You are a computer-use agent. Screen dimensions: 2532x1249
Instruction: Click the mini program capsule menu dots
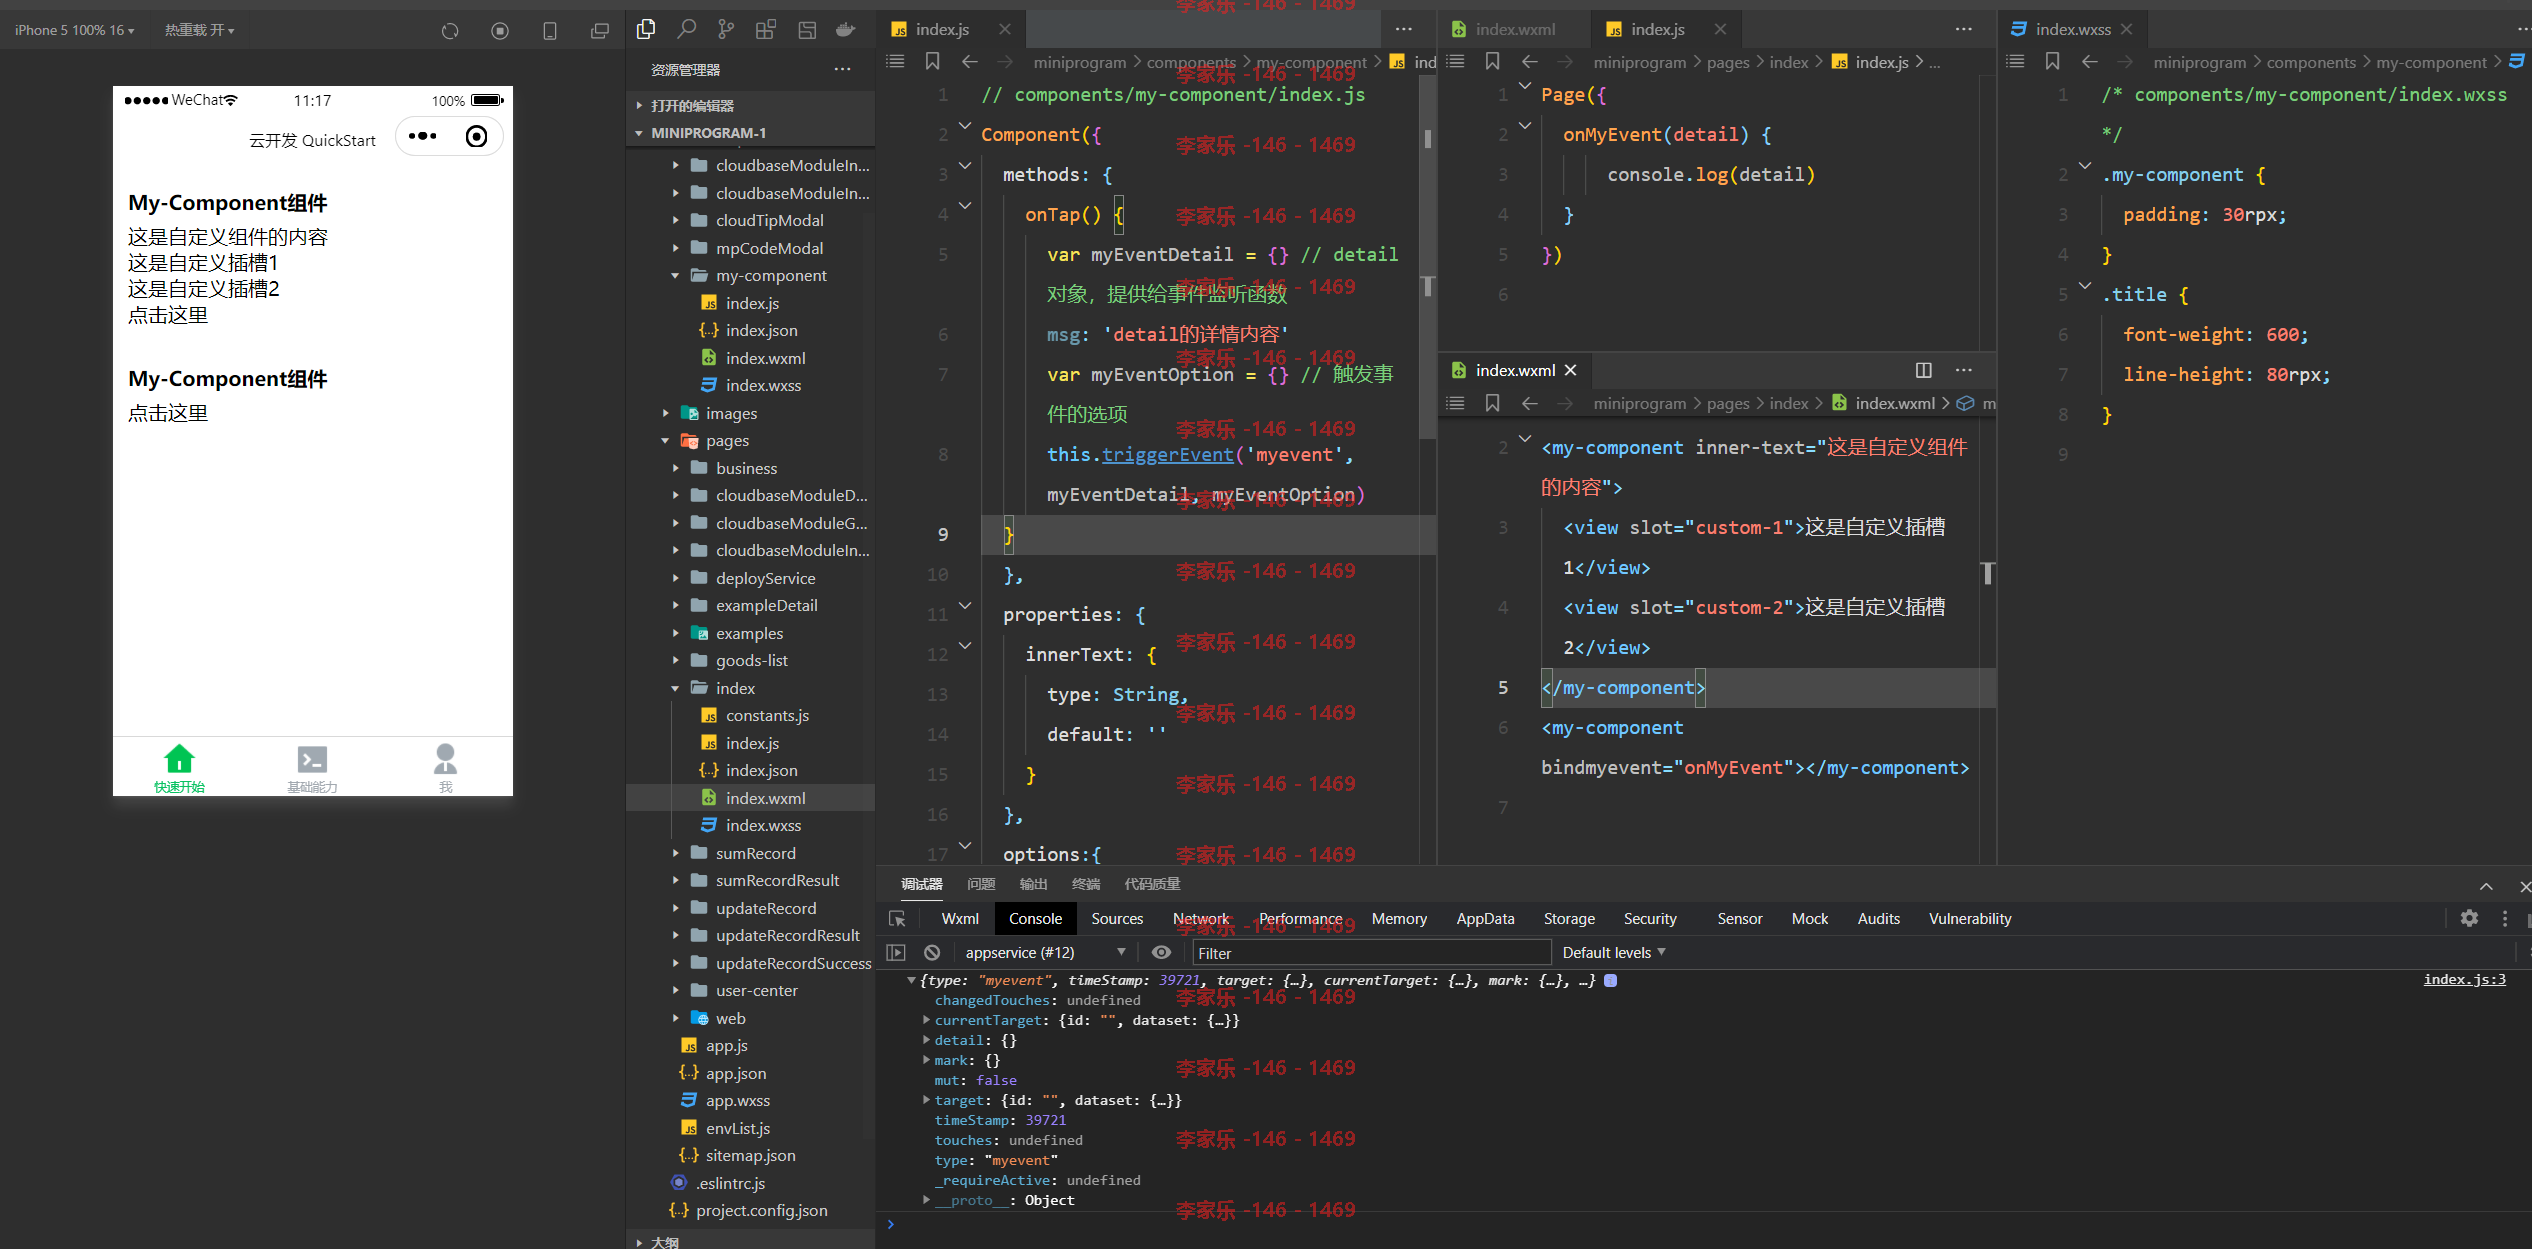click(x=423, y=136)
